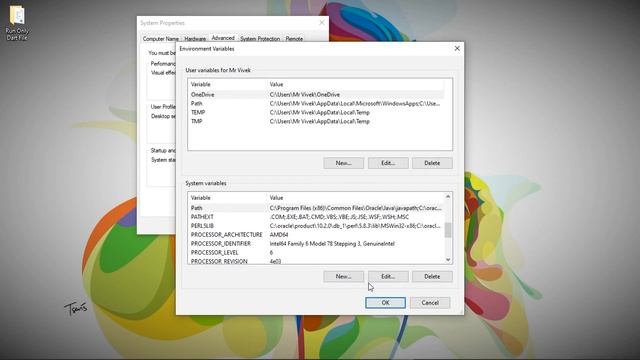Screen dimensions: 640x360
Task: Edit the selected system variable
Action: (388, 276)
